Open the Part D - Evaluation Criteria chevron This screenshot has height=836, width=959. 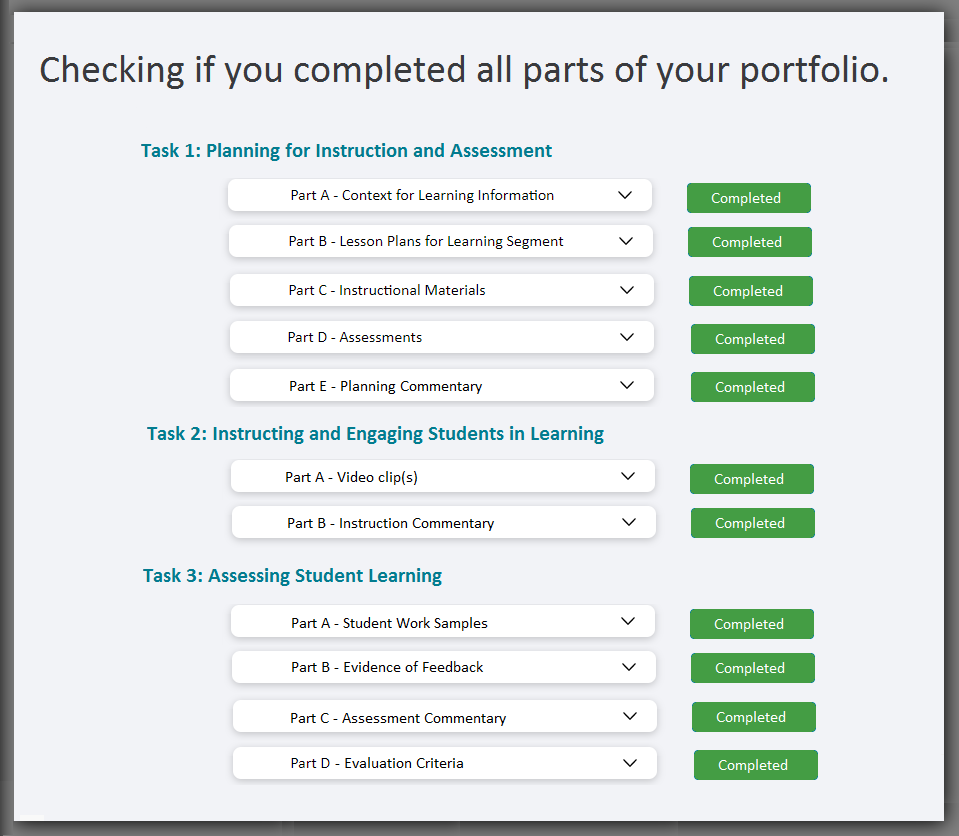point(630,763)
